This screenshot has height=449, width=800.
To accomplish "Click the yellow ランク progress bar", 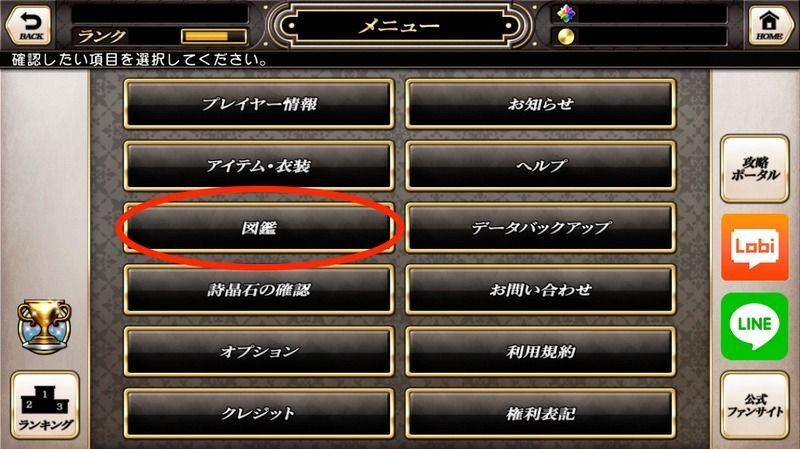I will click(214, 36).
